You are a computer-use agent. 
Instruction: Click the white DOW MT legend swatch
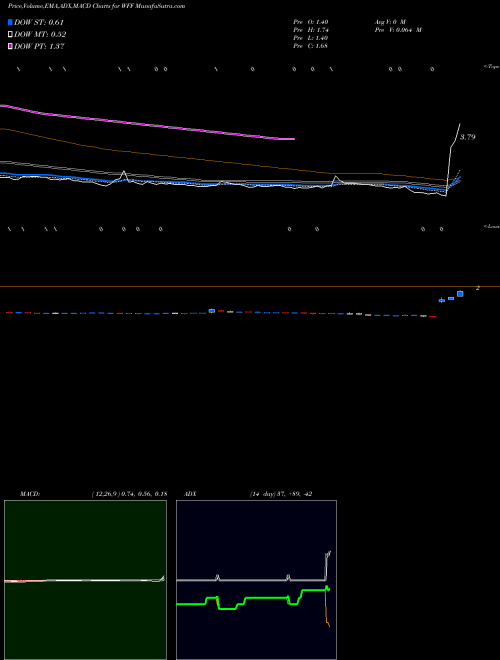pyautogui.click(x=10, y=35)
